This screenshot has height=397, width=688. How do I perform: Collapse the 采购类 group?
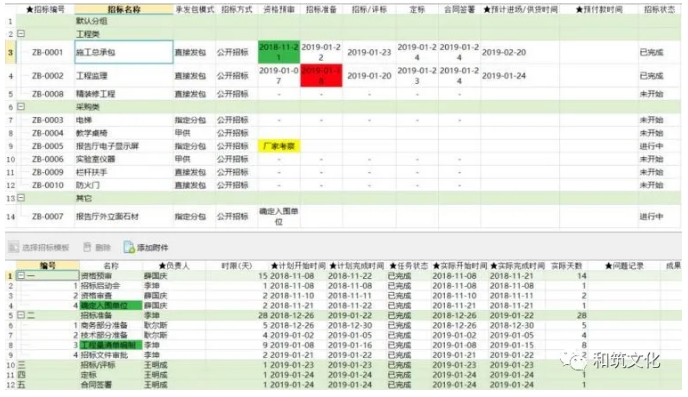click(x=21, y=107)
